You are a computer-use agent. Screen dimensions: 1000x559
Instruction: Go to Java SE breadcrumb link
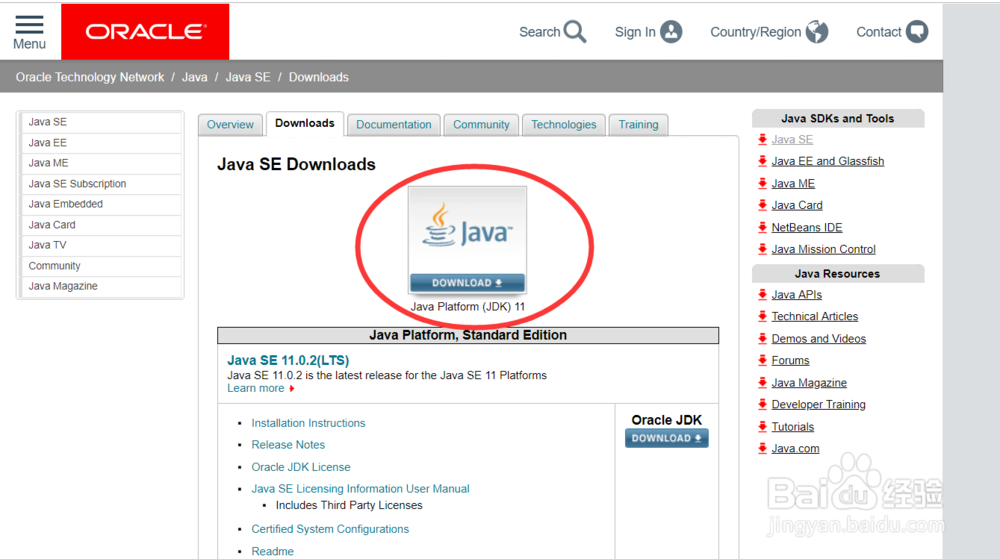pyautogui.click(x=248, y=77)
